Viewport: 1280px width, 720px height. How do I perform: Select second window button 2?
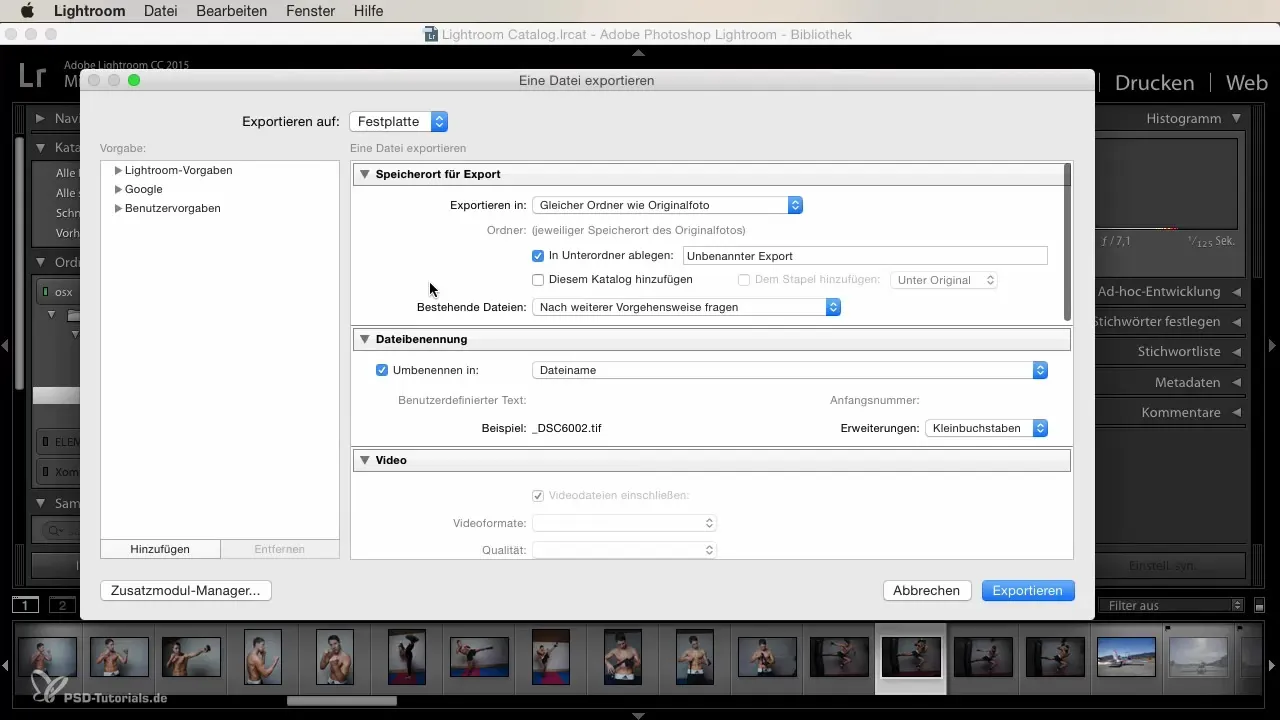(x=62, y=605)
